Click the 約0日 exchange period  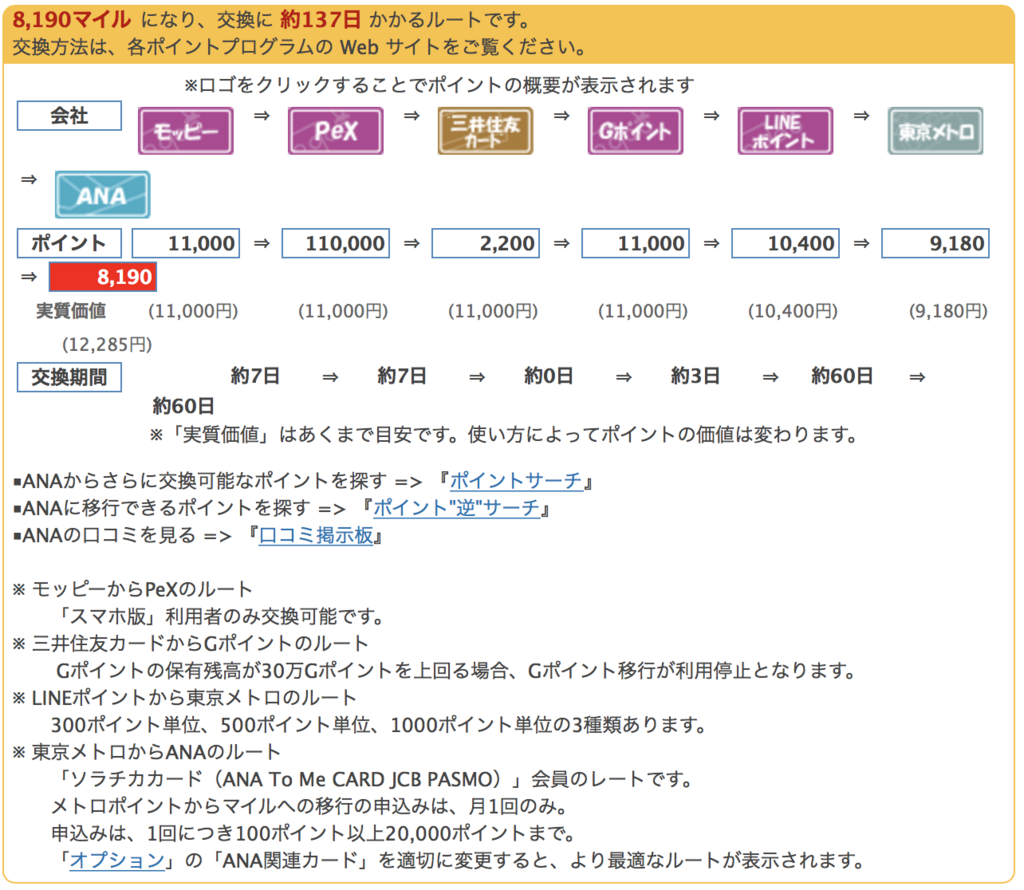[x=549, y=376]
